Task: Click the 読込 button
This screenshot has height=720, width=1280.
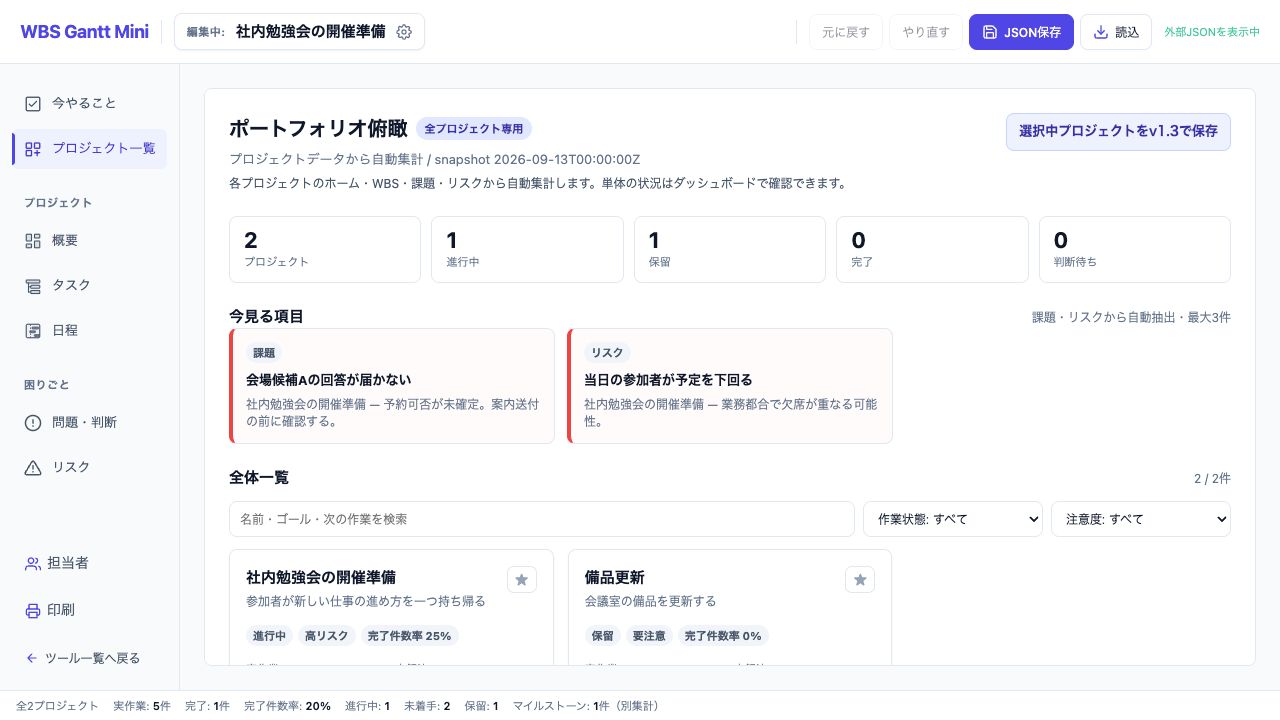Action: 1116,32
